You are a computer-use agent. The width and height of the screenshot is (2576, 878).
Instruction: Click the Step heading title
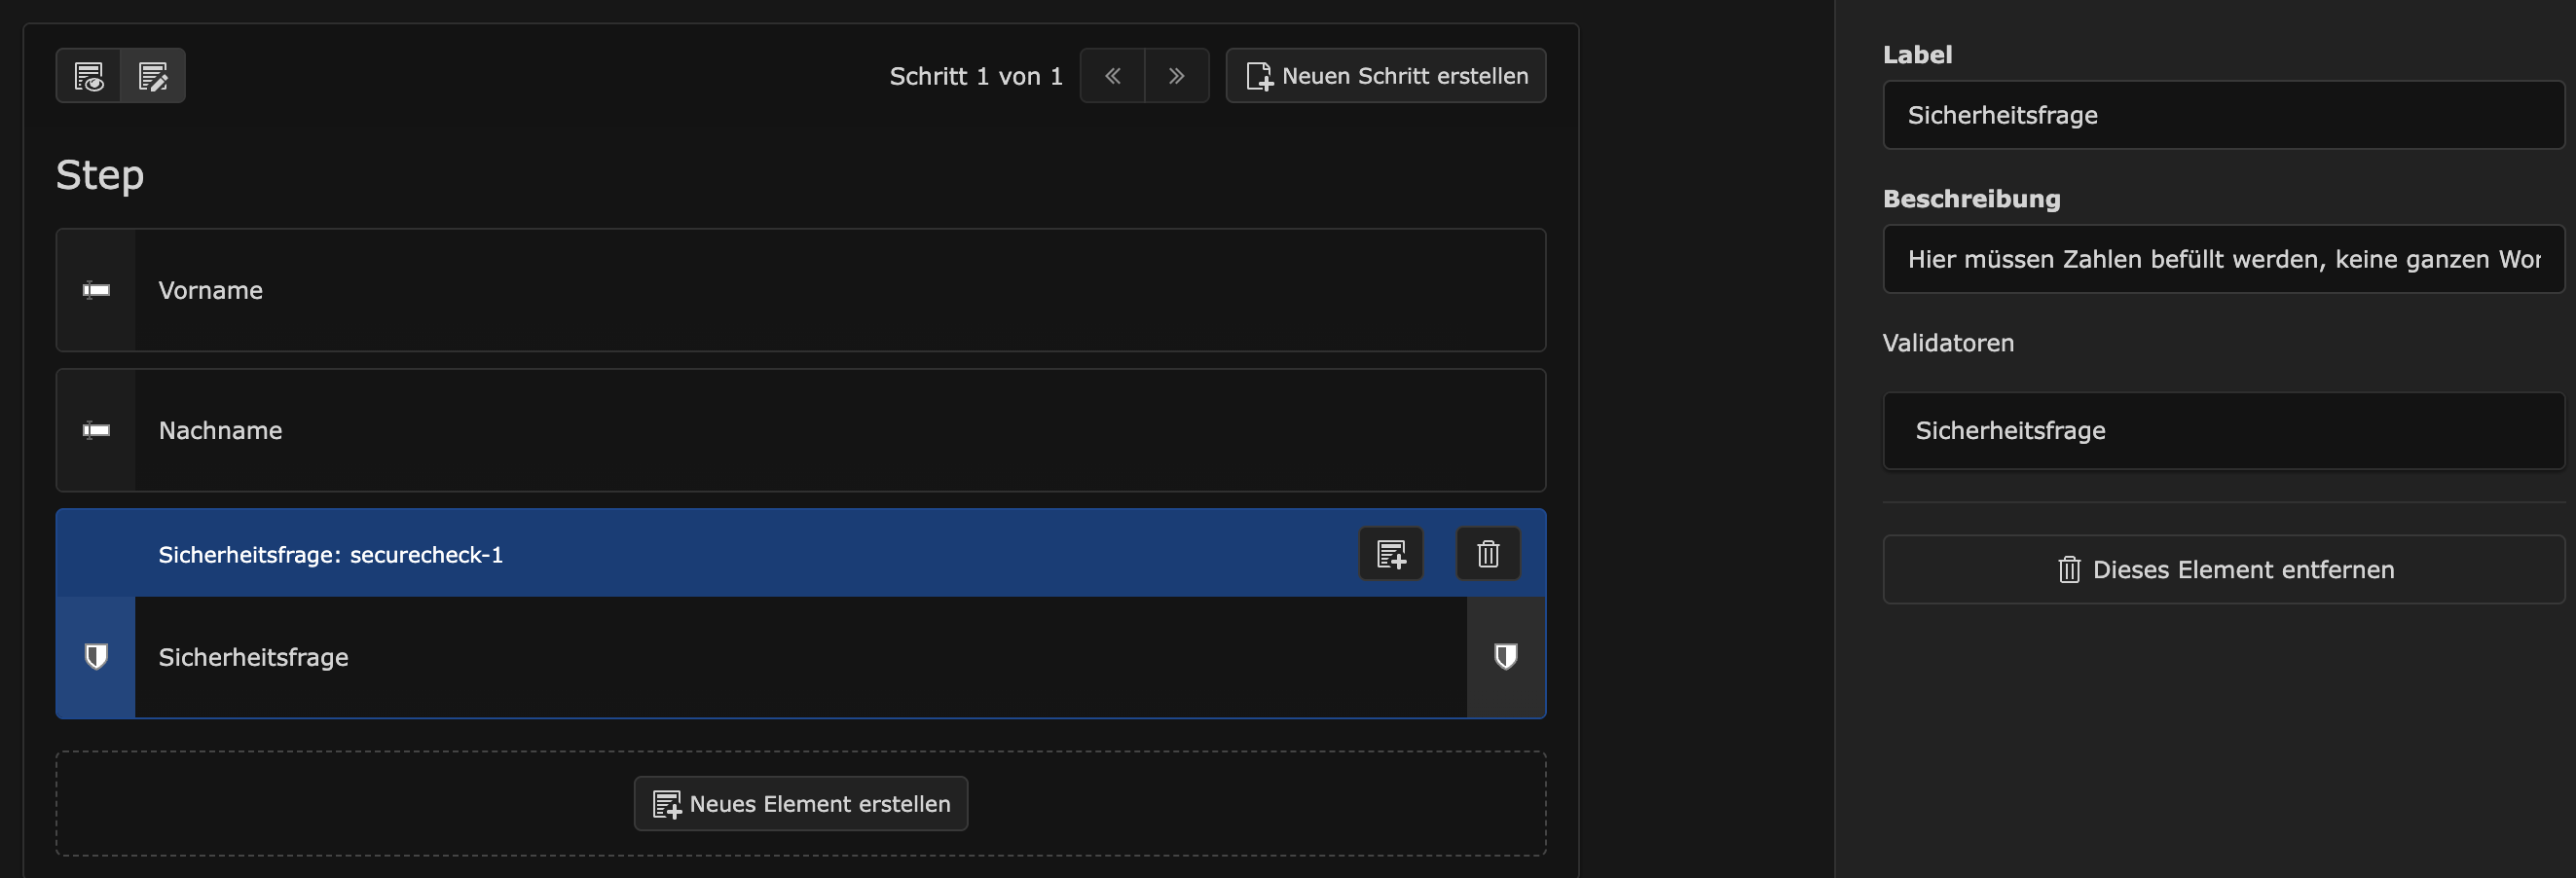(100, 175)
